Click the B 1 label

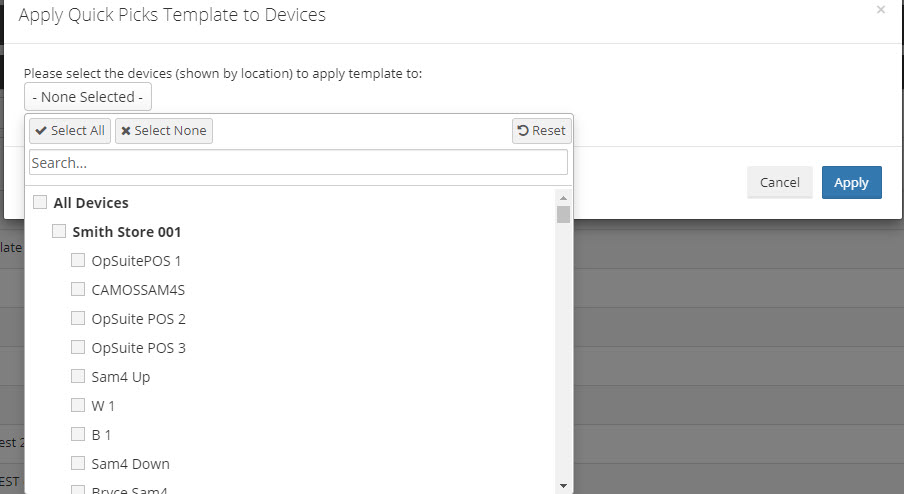[101, 435]
